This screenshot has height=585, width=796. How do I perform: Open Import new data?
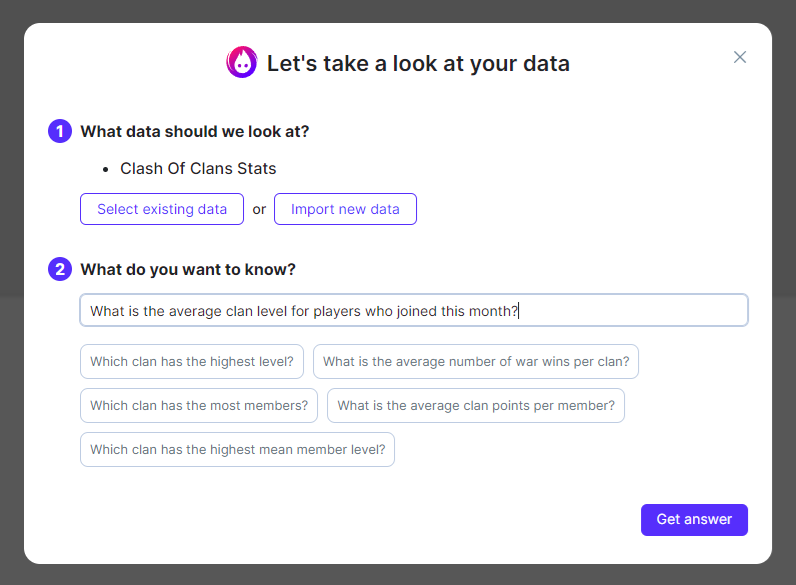(345, 209)
